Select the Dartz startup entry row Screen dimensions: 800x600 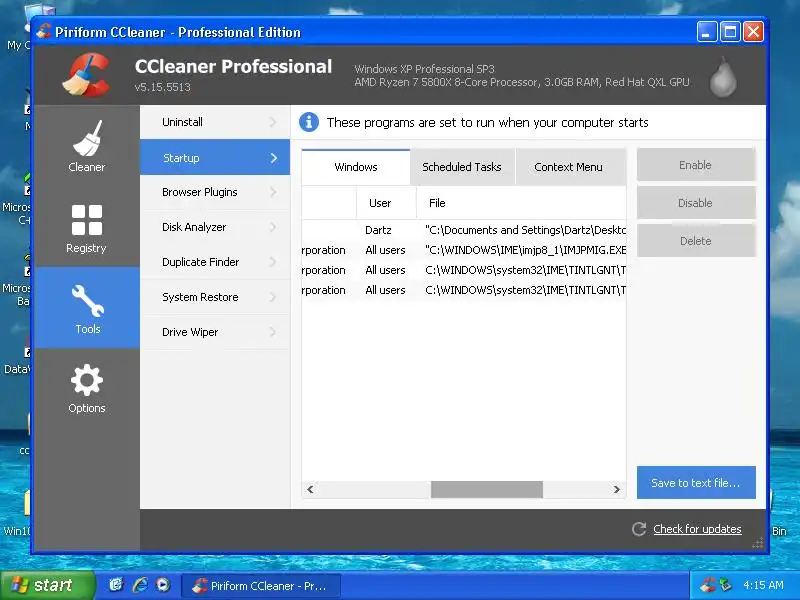464,230
